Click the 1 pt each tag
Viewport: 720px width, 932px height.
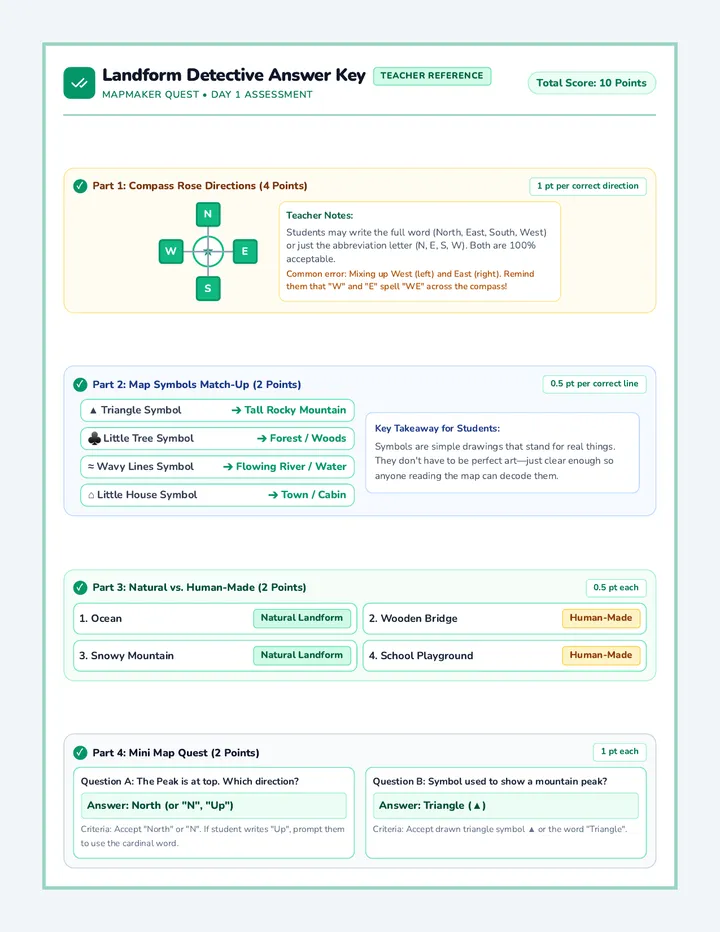click(620, 752)
